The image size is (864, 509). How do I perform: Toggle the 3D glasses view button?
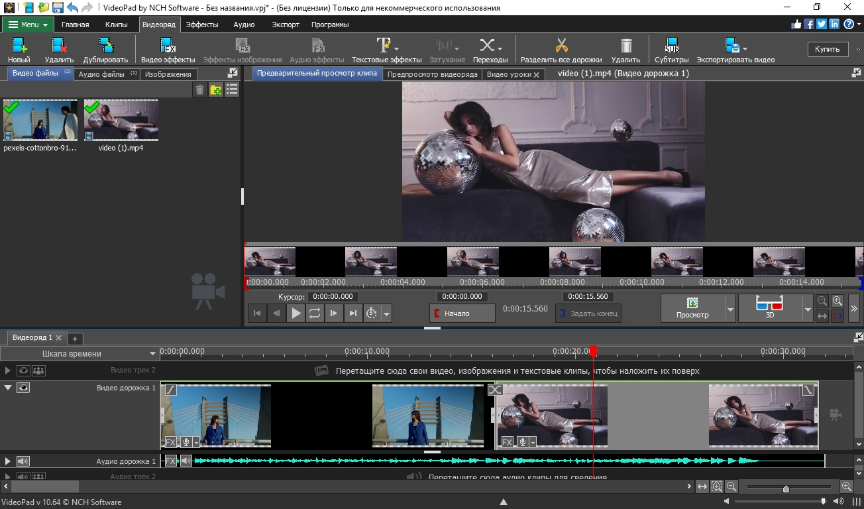click(x=770, y=307)
